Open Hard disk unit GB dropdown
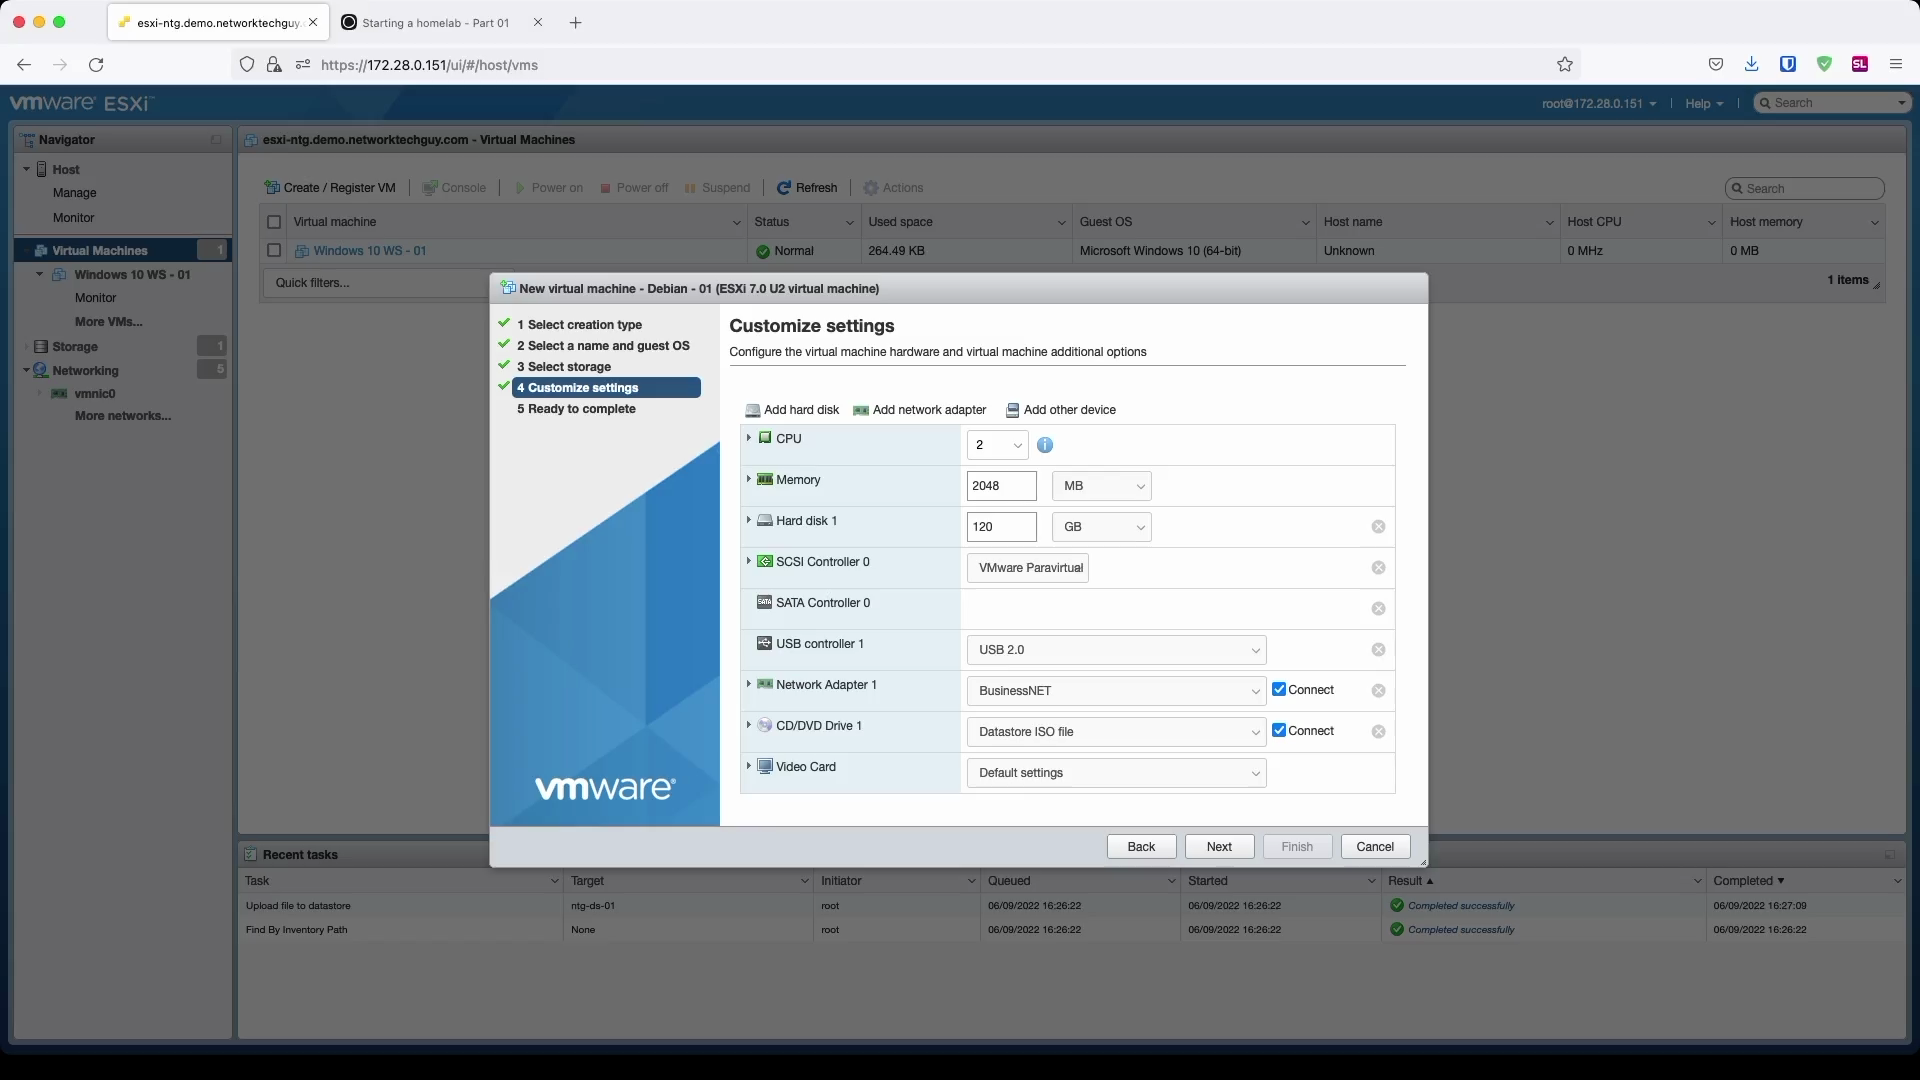The image size is (1920, 1080). 1102,527
